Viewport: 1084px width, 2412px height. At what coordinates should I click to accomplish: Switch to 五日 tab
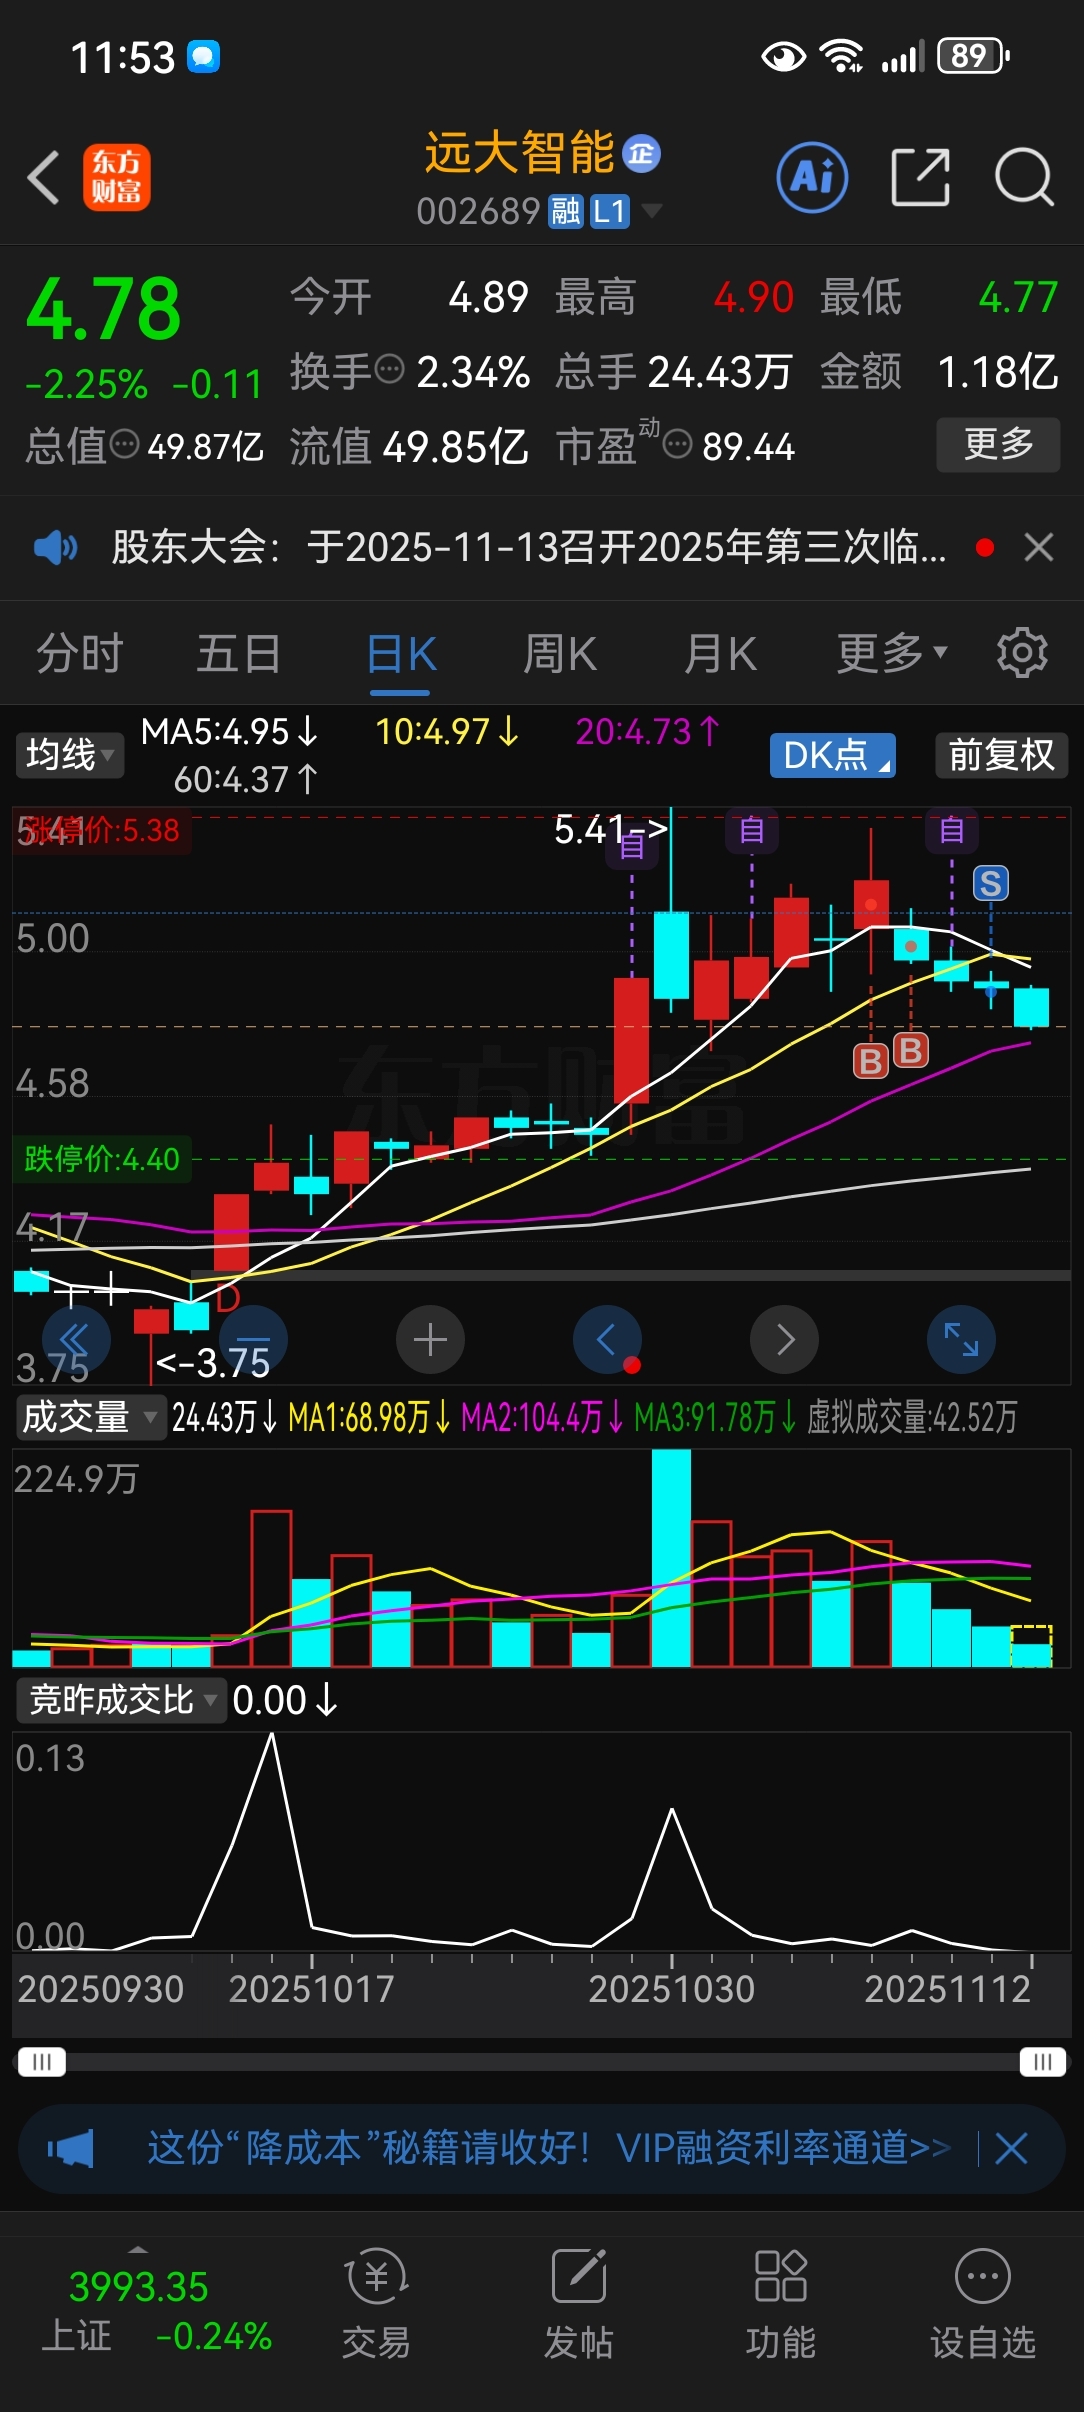(x=239, y=654)
